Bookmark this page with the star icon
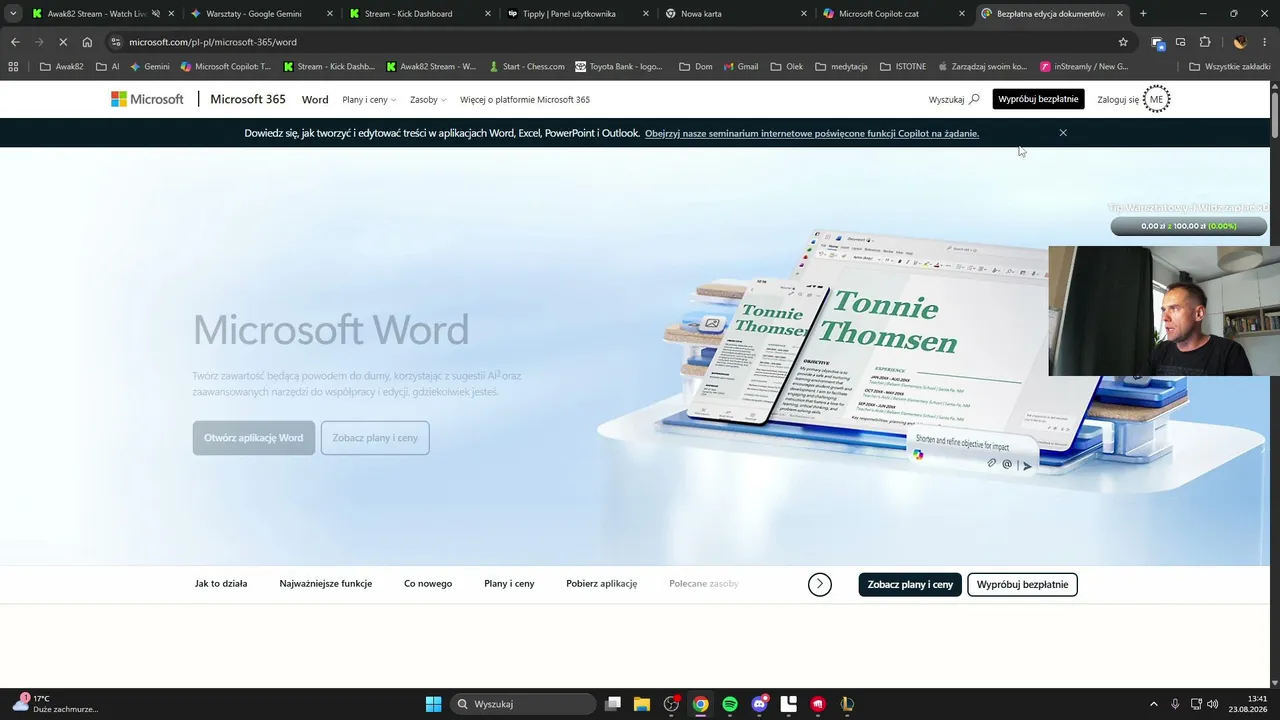This screenshot has height=720, width=1280. (x=1123, y=42)
